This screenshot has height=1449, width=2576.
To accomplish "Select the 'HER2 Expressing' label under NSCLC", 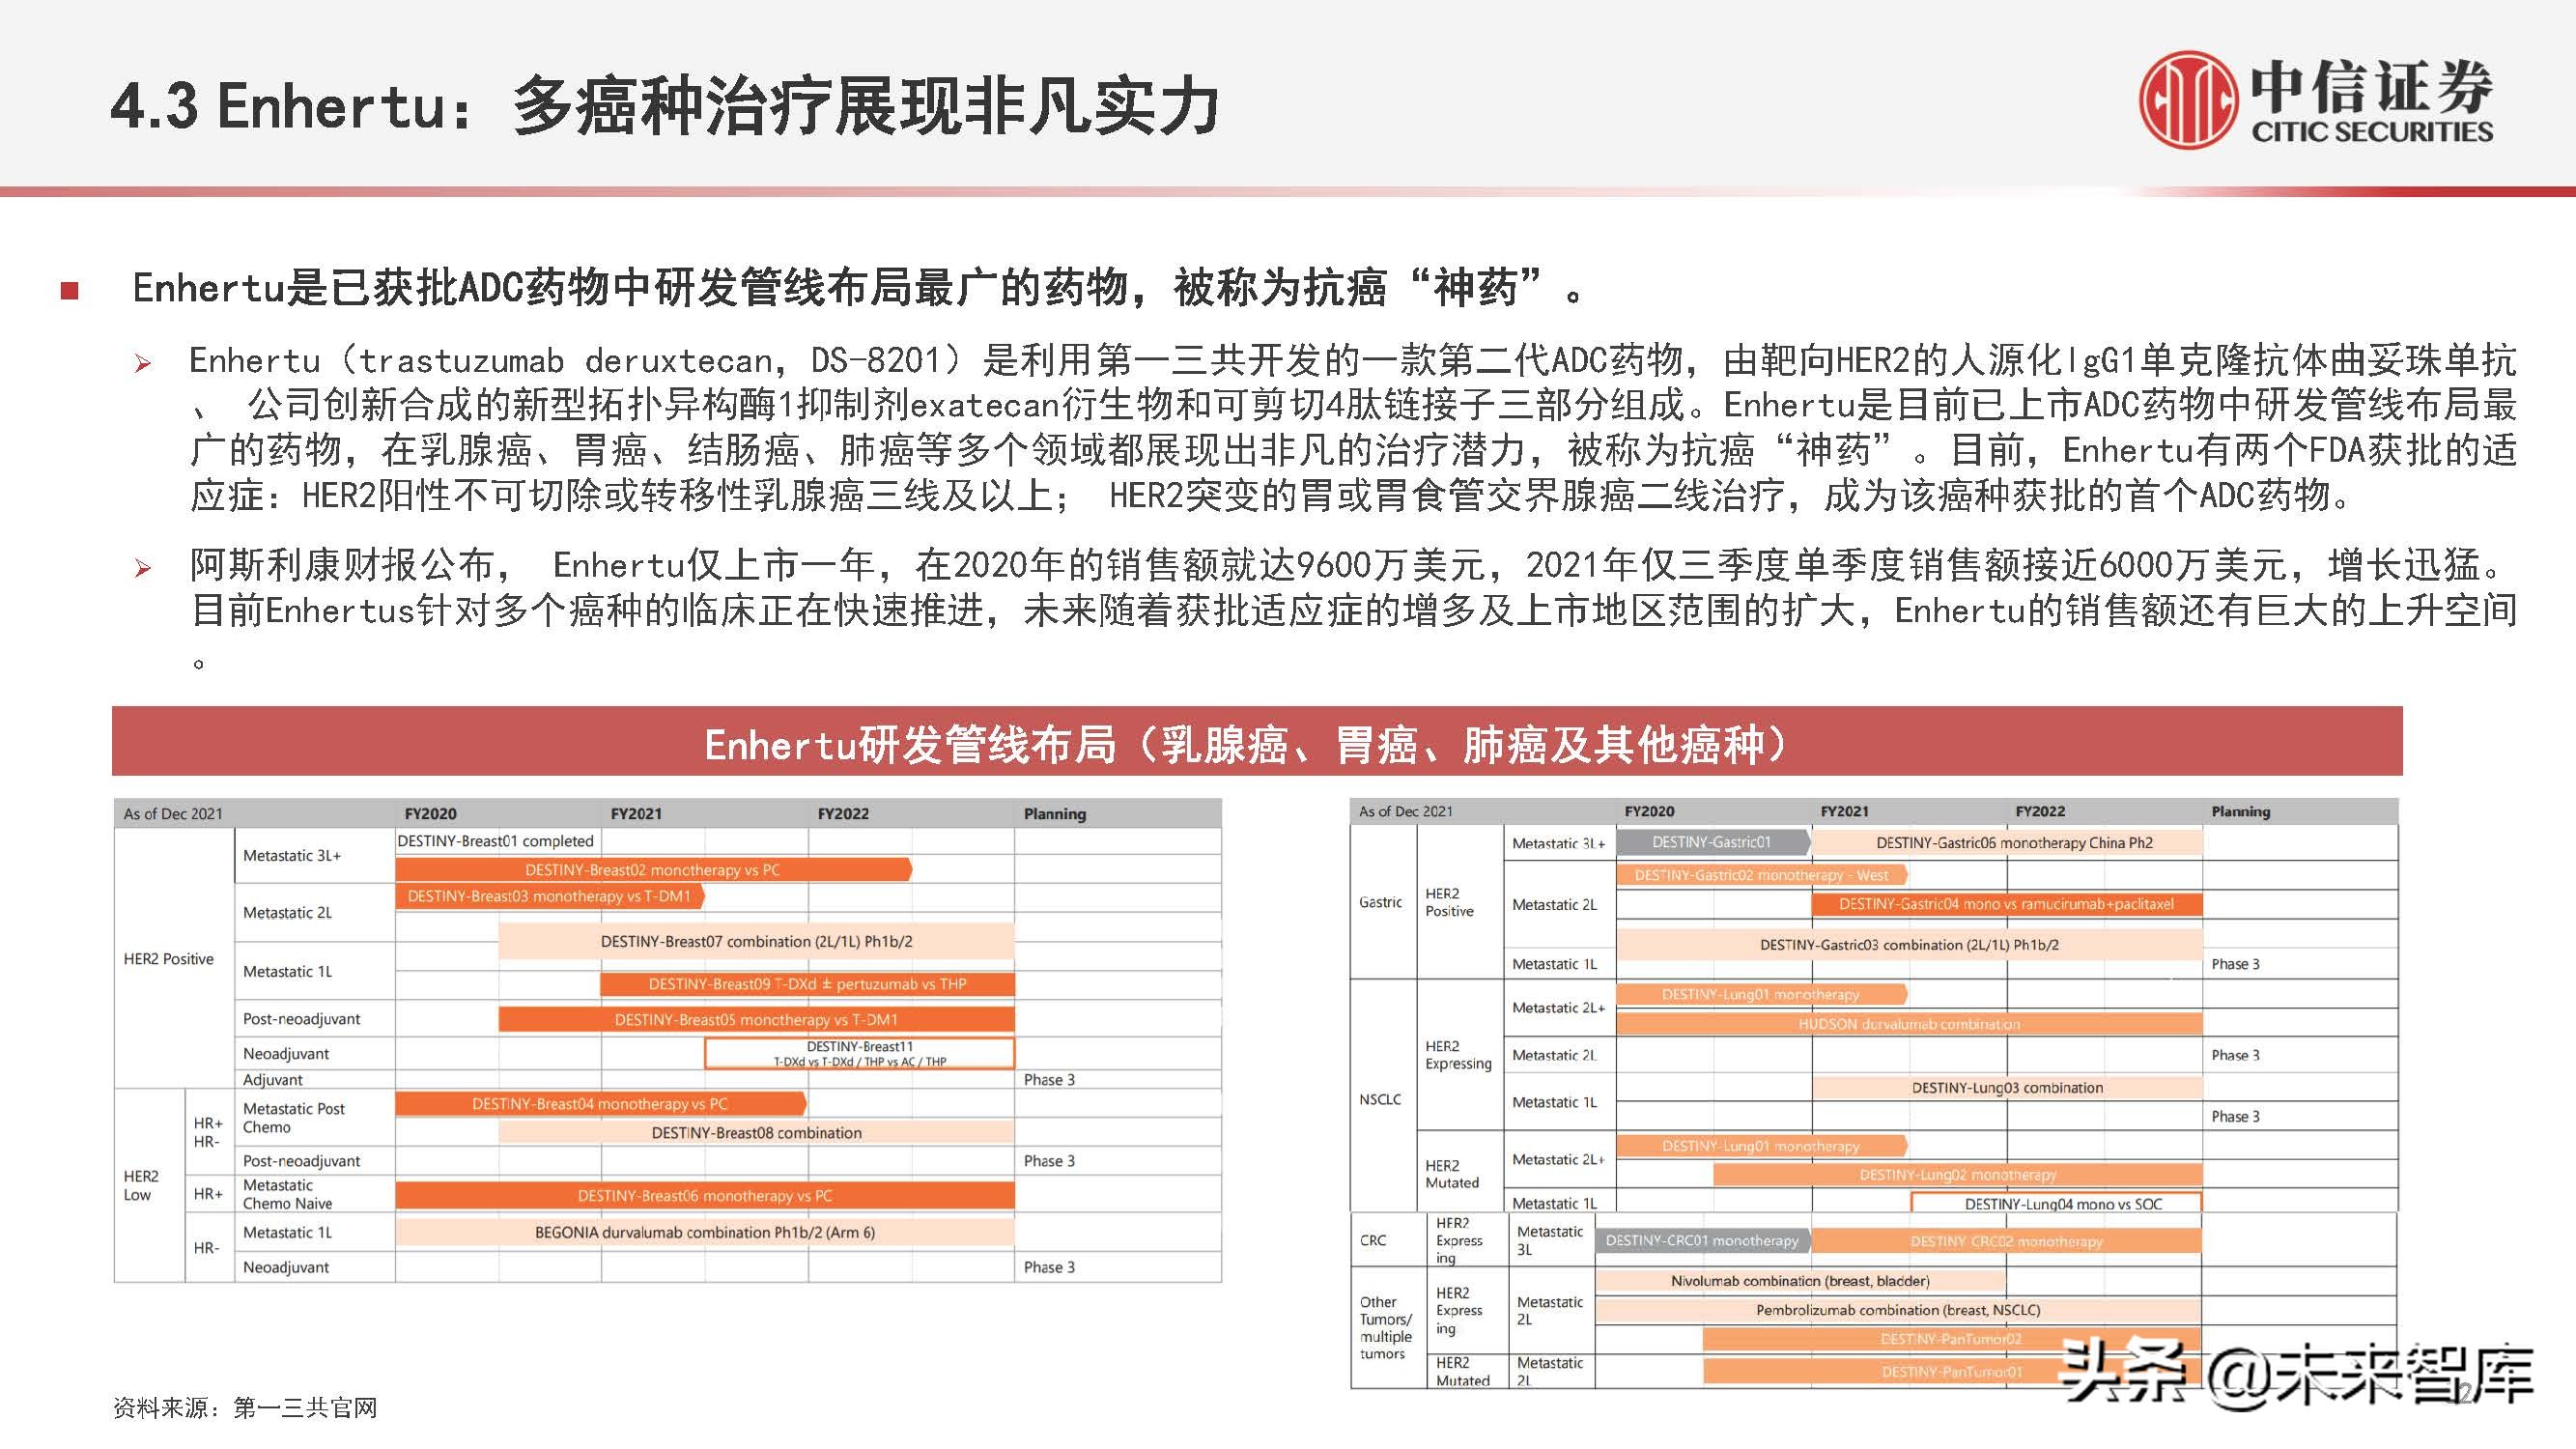I will [x=1458, y=1055].
